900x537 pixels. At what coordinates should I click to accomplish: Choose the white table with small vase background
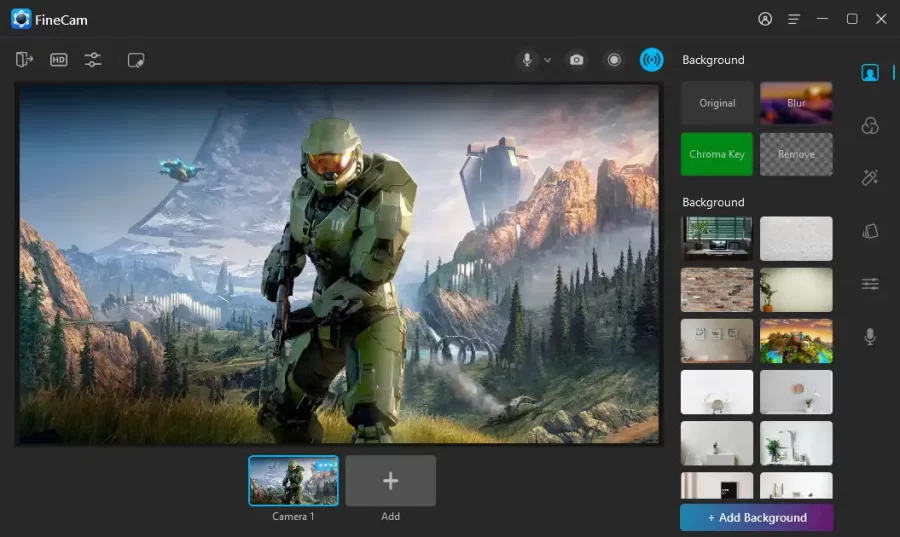pos(717,443)
